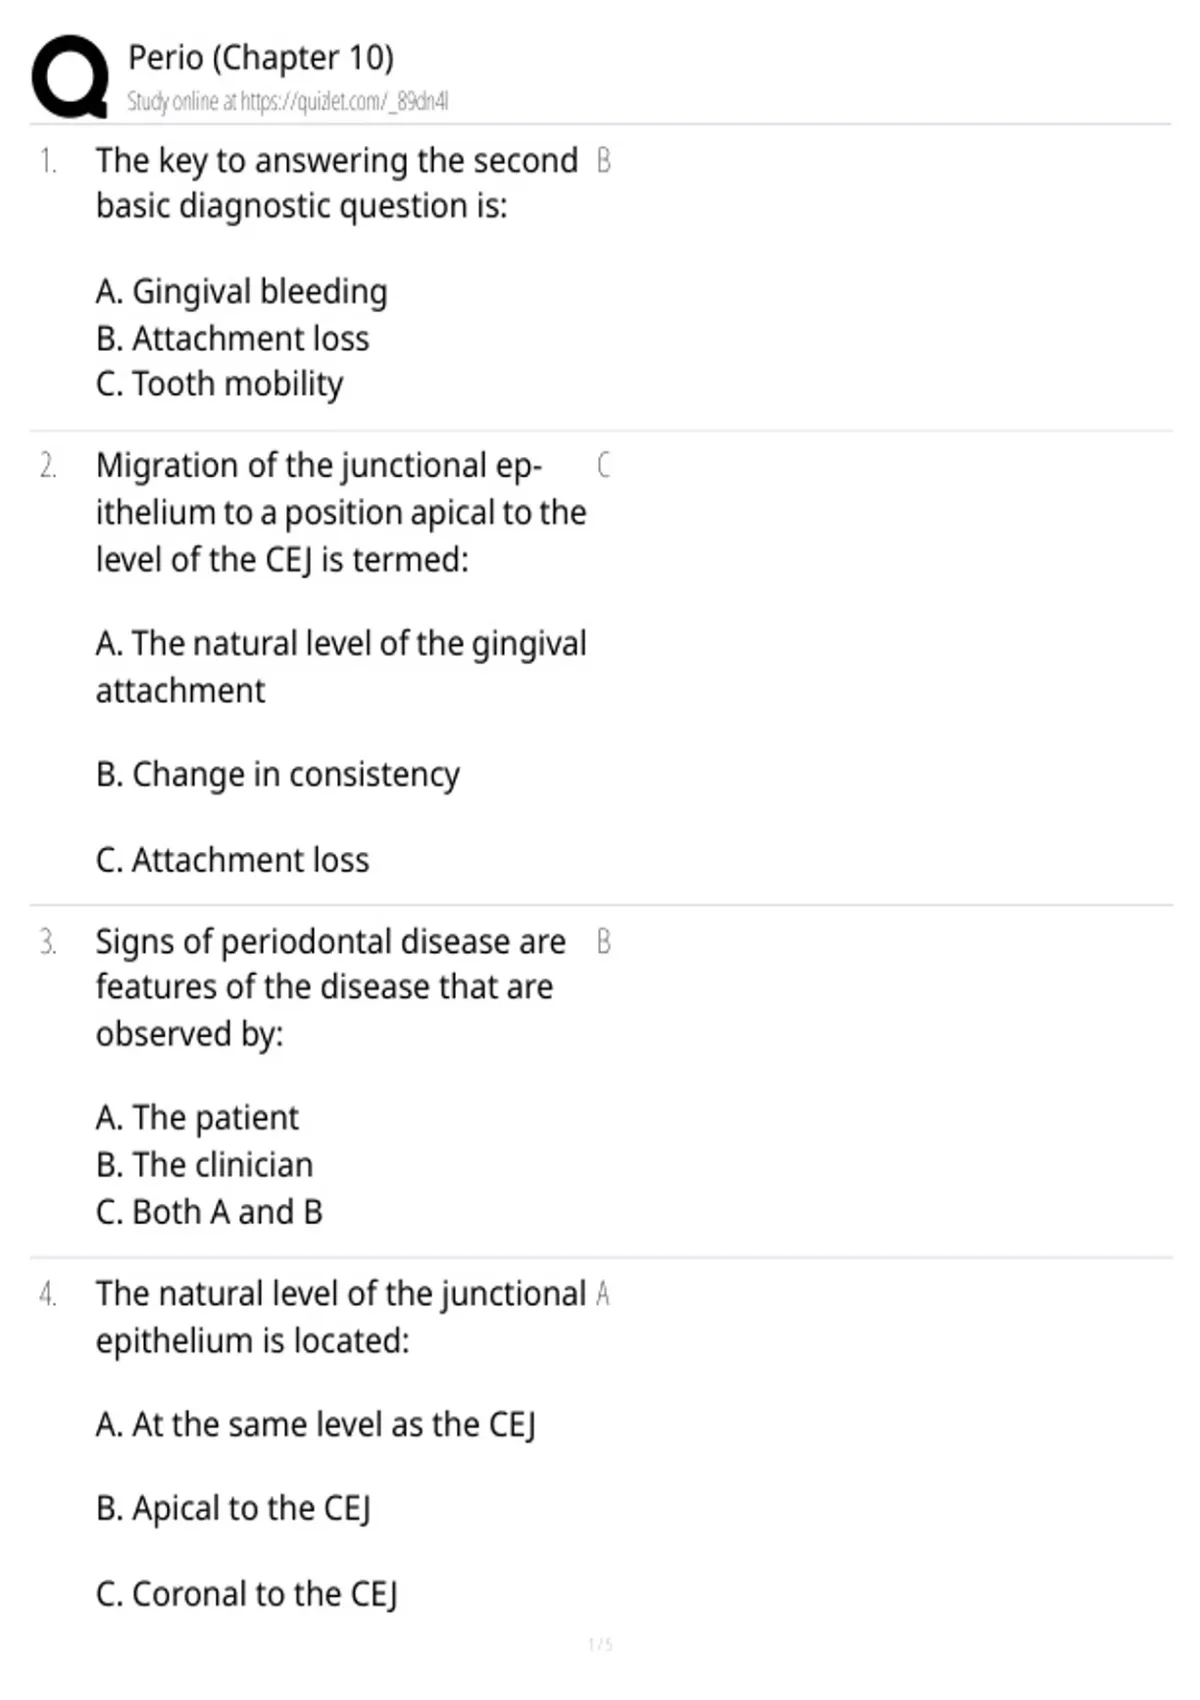Click the Perio (Chapter 10) title
The height and width of the screenshot is (1700, 1200).
[x=261, y=58]
